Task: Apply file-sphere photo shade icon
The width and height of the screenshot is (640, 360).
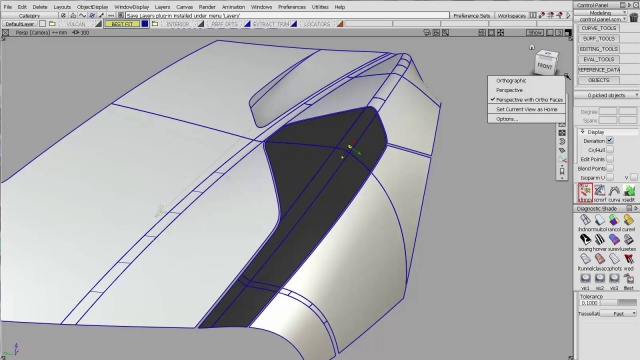Action: click(x=614, y=259)
